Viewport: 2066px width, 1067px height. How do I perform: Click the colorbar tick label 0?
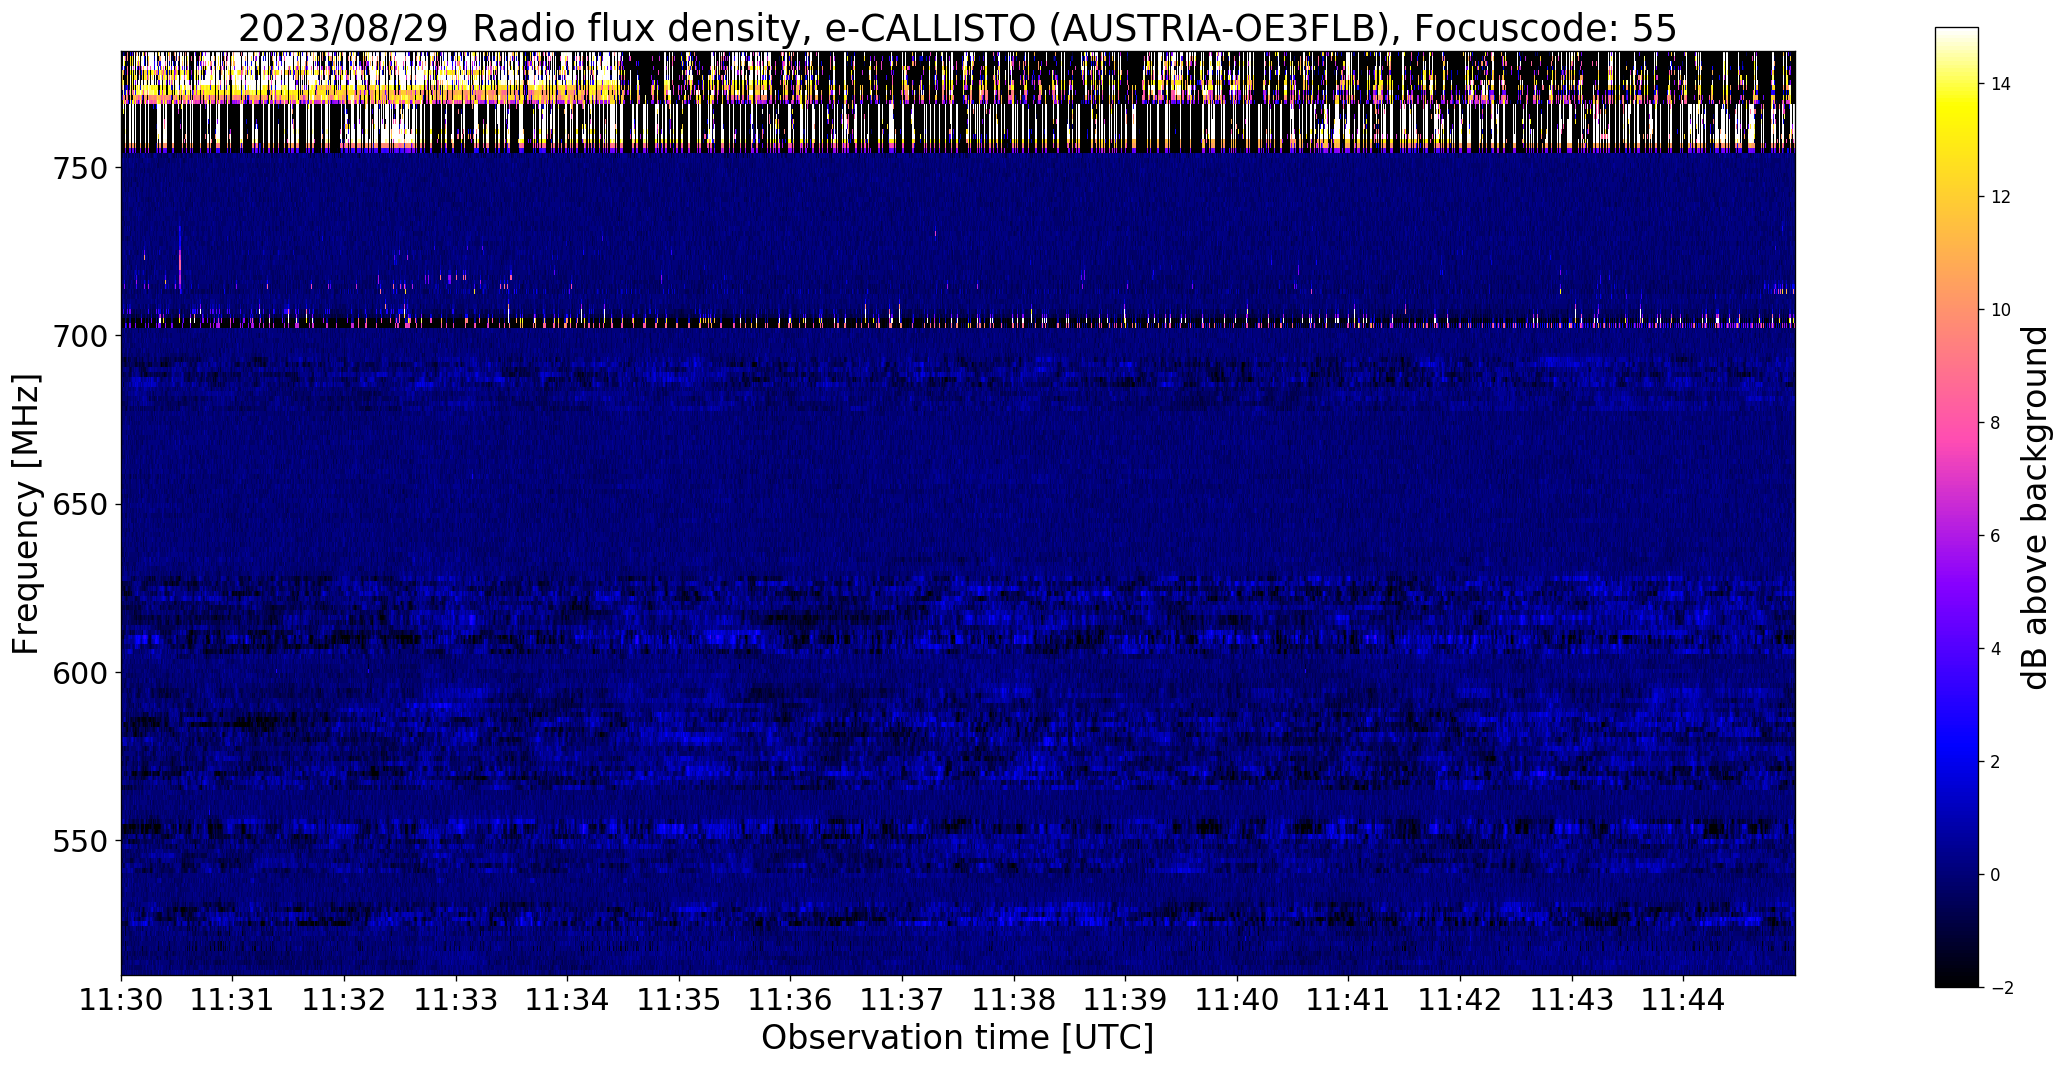(x=1996, y=875)
